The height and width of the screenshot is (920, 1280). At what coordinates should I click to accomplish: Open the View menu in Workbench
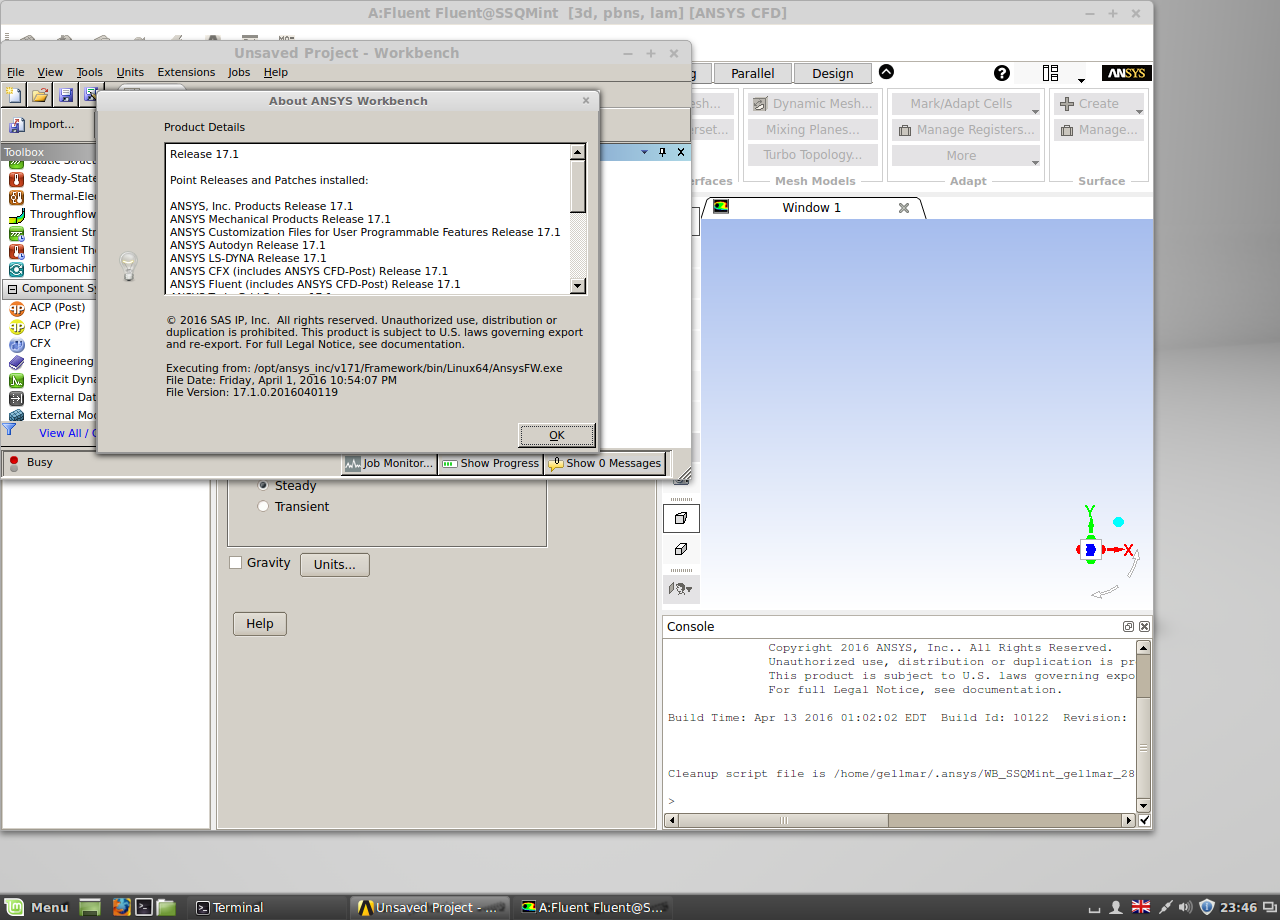click(50, 72)
